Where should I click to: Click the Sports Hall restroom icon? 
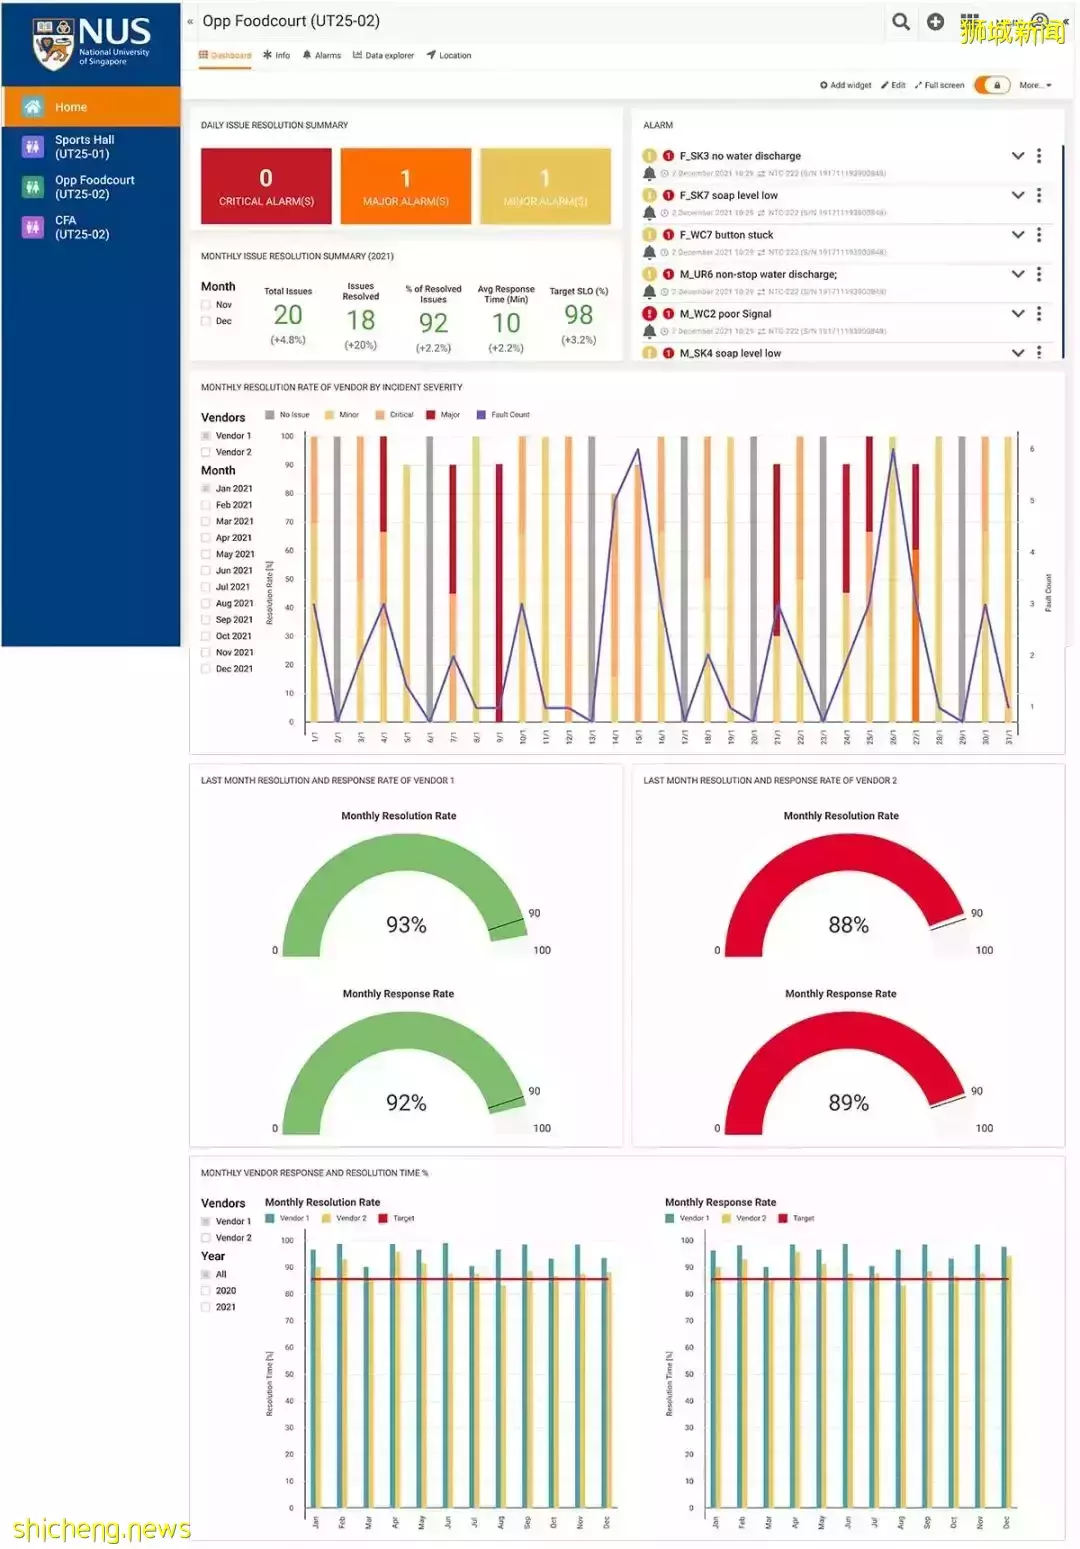pyautogui.click(x=33, y=147)
